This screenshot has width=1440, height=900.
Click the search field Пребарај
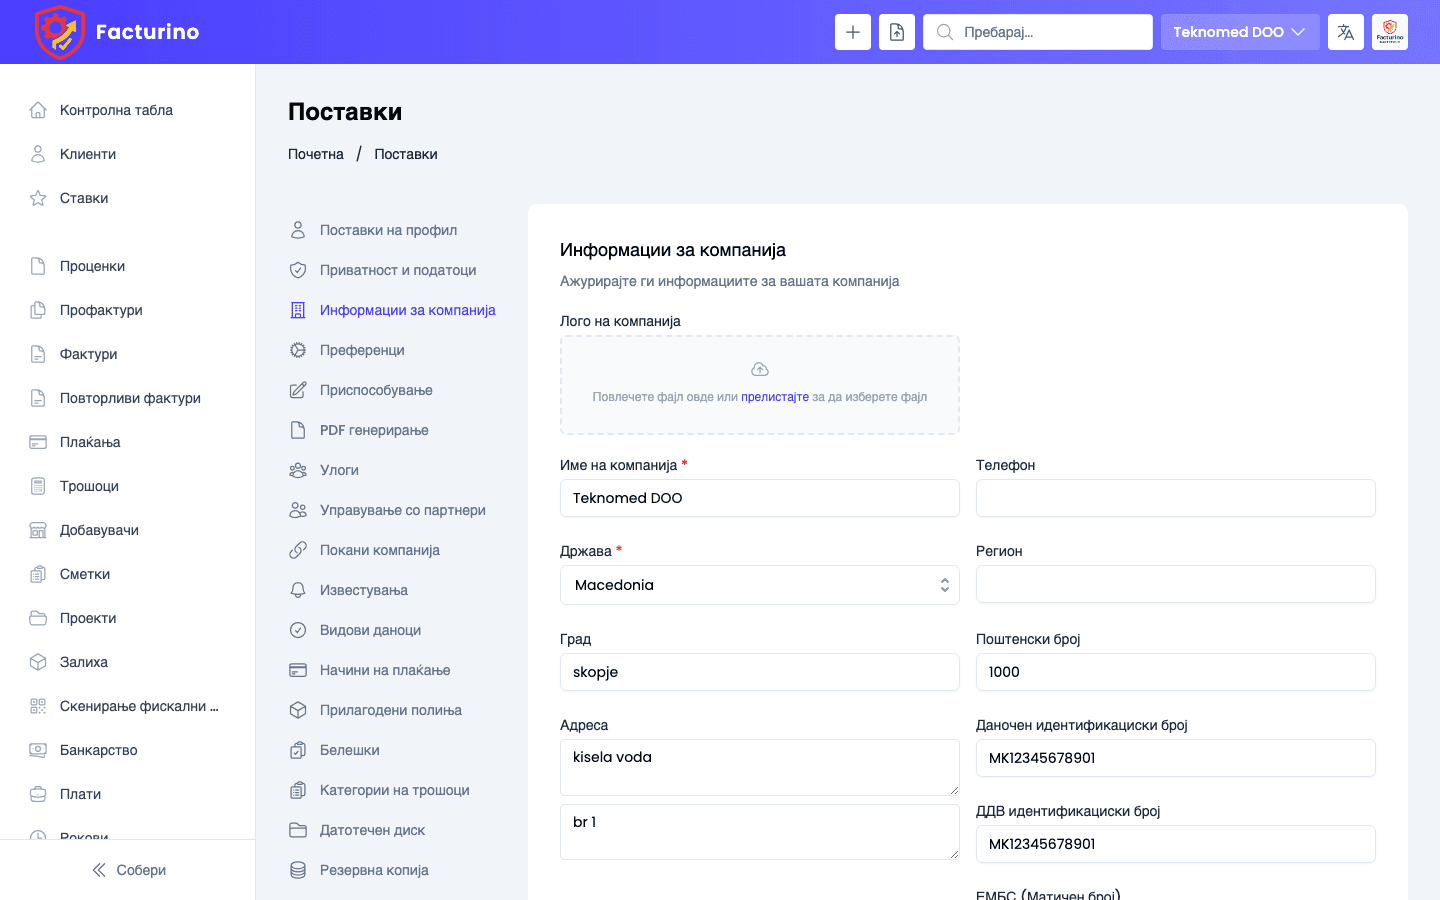coord(1037,31)
